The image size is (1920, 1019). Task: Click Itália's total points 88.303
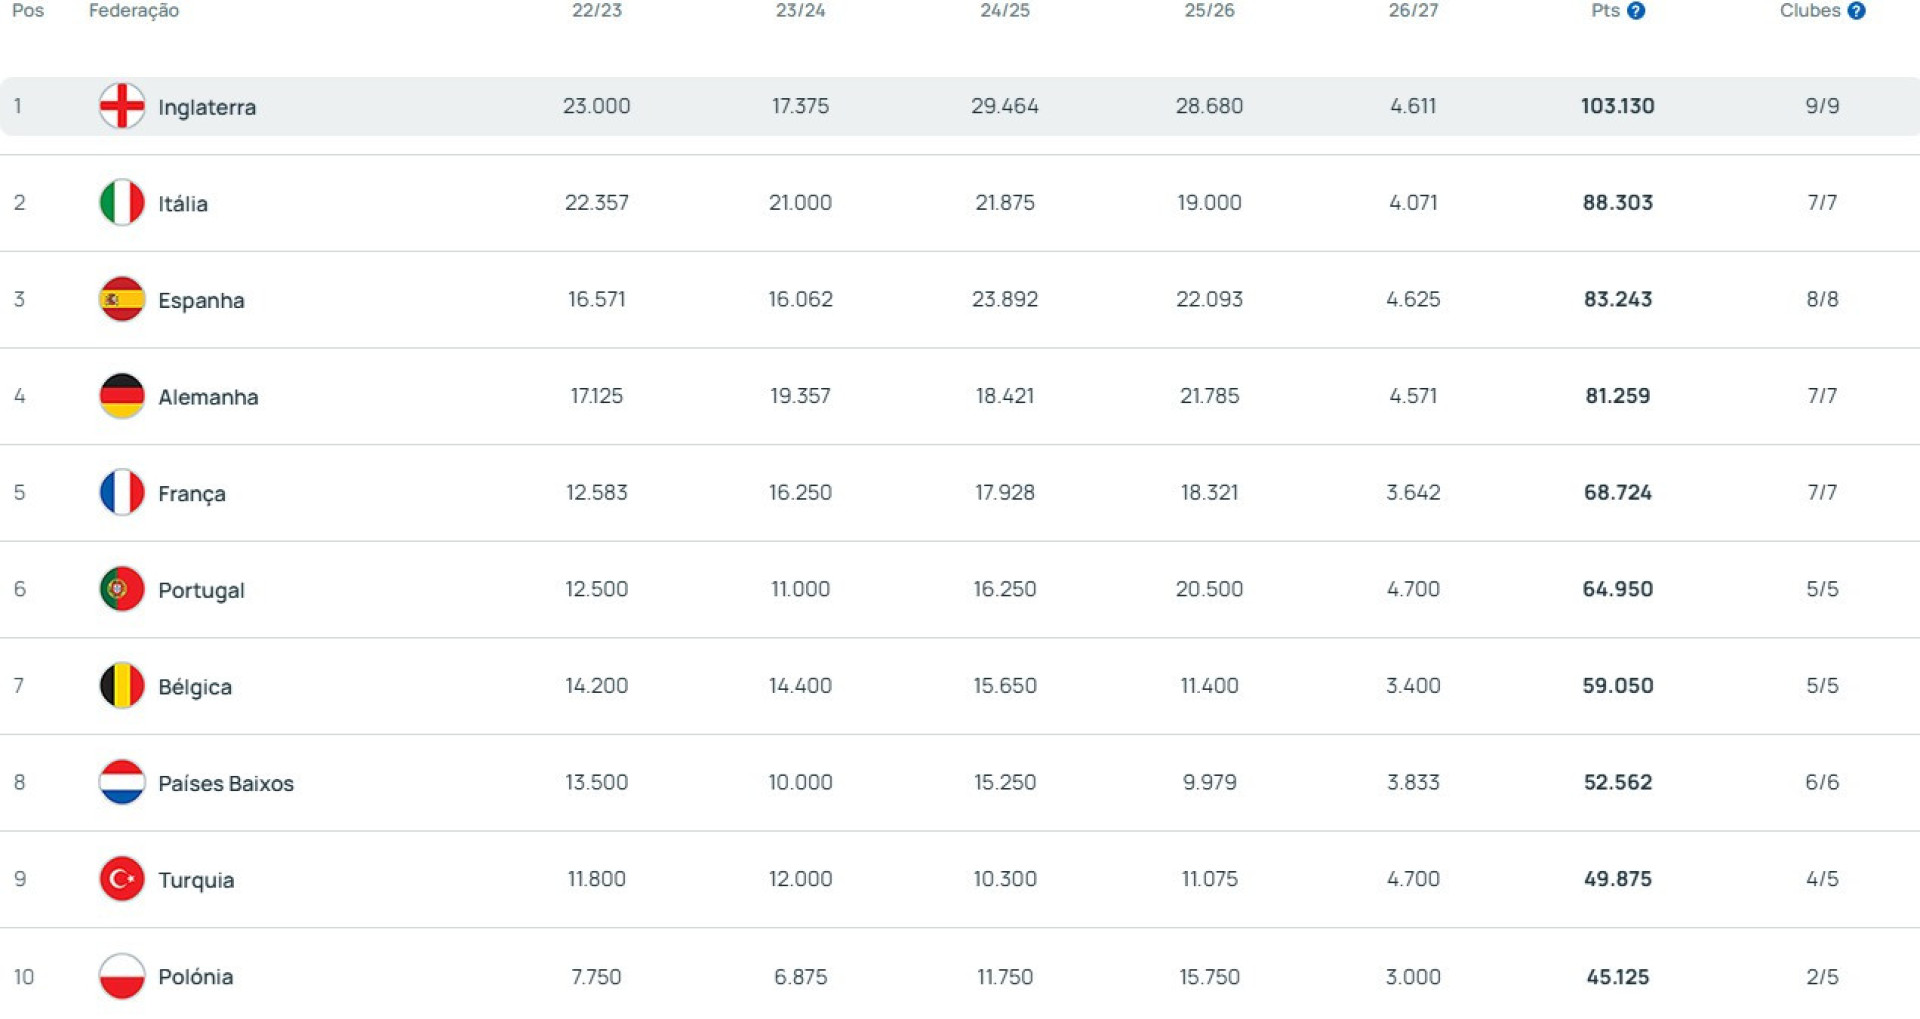(x=1618, y=203)
